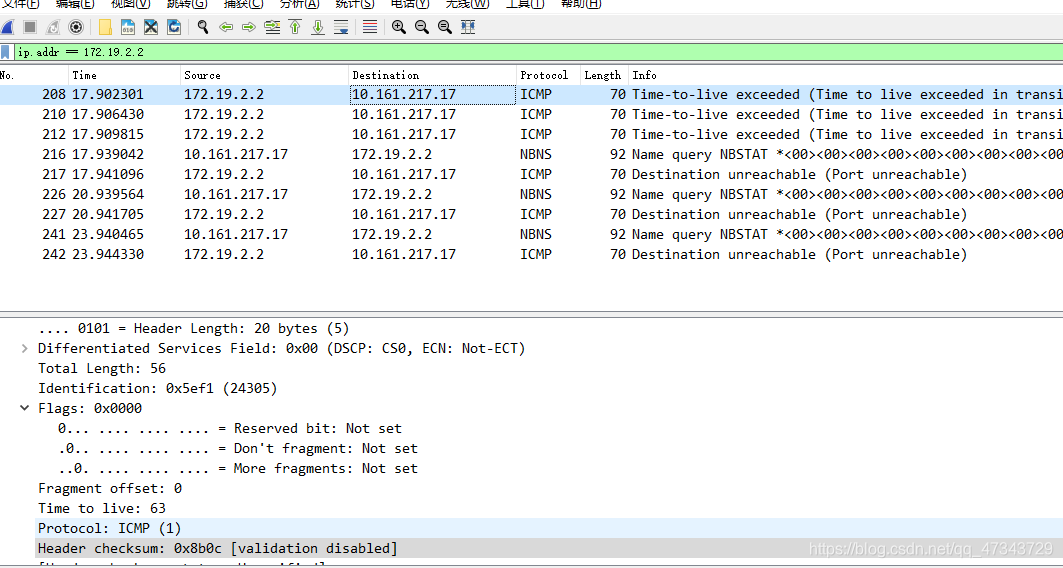Viewport: 1063px width, 568px height.
Task: Open the 统计(S) menu
Action: point(355,4)
